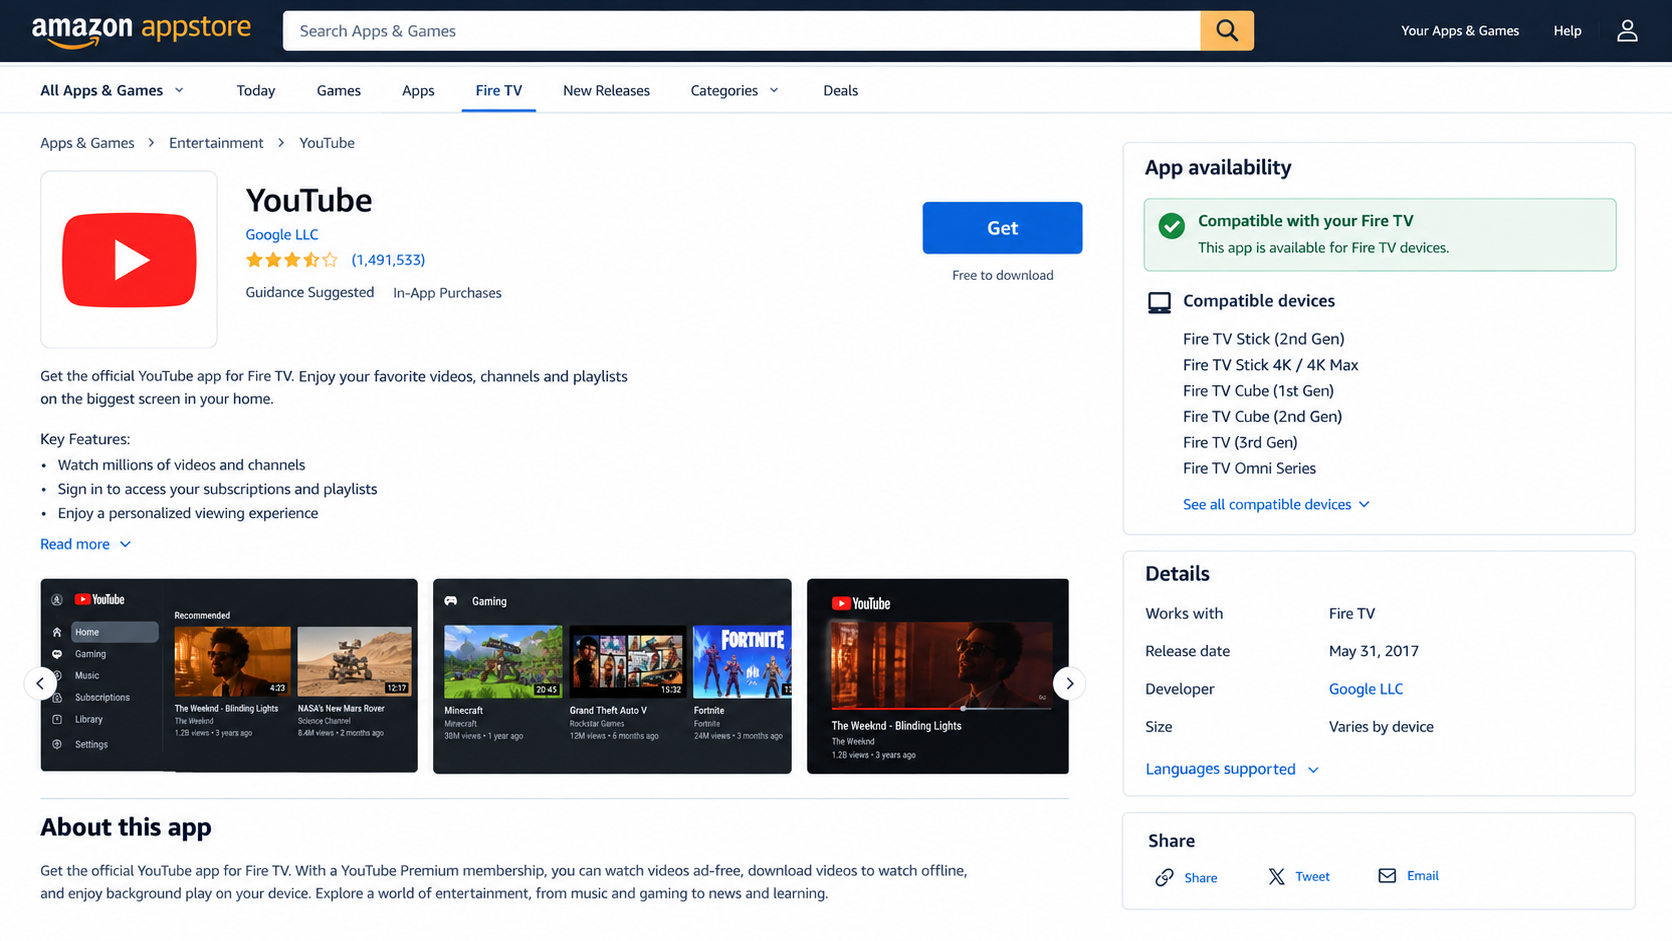Click the Amazon Appstore logo
The height and width of the screenshot is (941, 1672).
point(141,30)
